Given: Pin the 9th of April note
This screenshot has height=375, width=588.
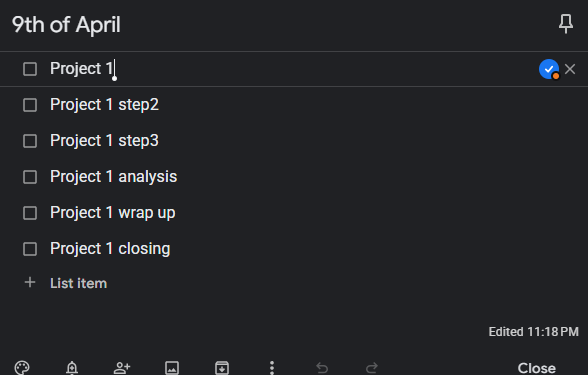Looking at the screenshot, I should coord(566,24).
